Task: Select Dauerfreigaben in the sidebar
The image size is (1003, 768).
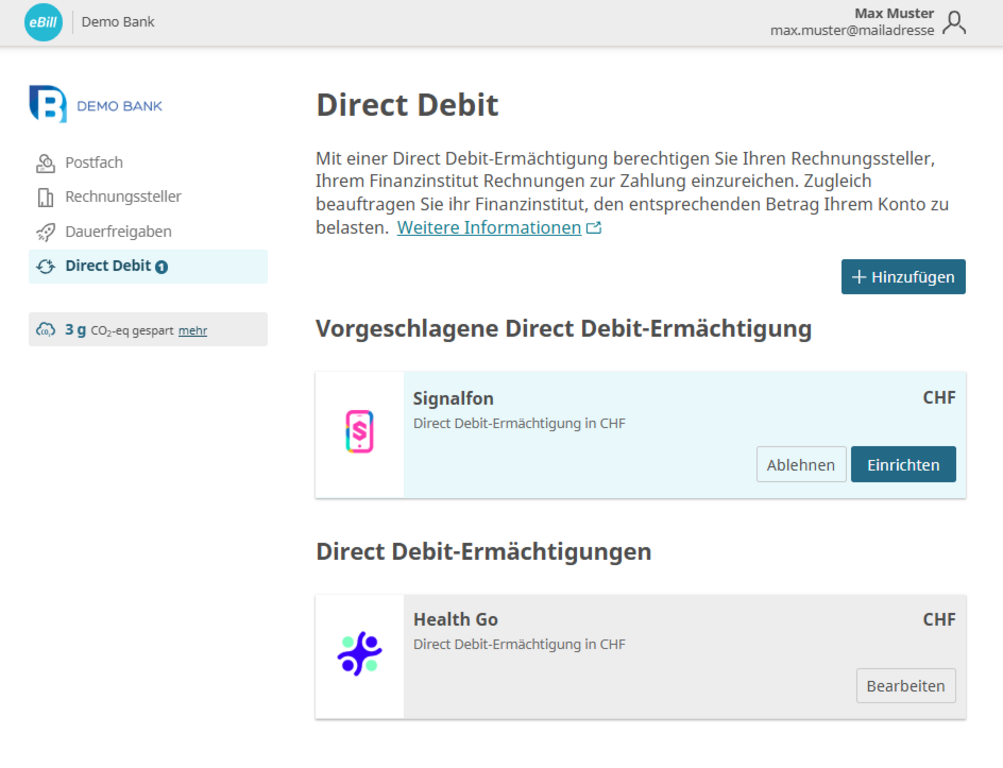Action: click(118, 231)
